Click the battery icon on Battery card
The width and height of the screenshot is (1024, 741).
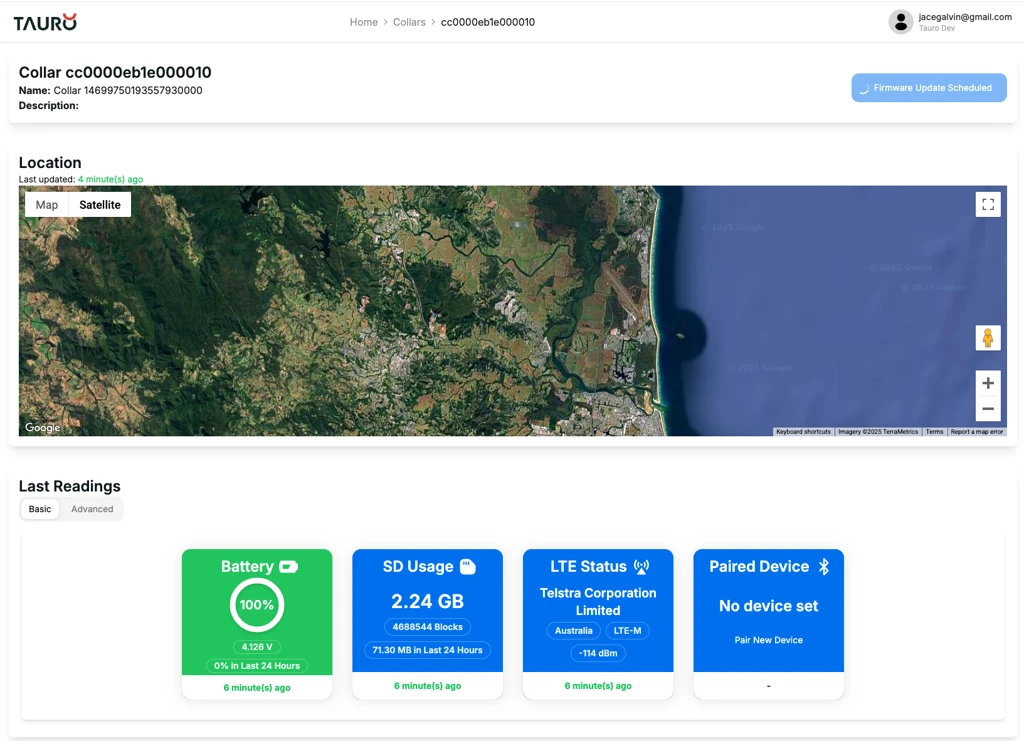coord(288,567)
